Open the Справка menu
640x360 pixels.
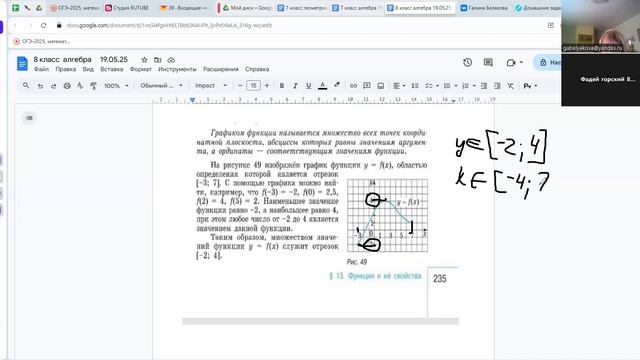click(257, 69)
